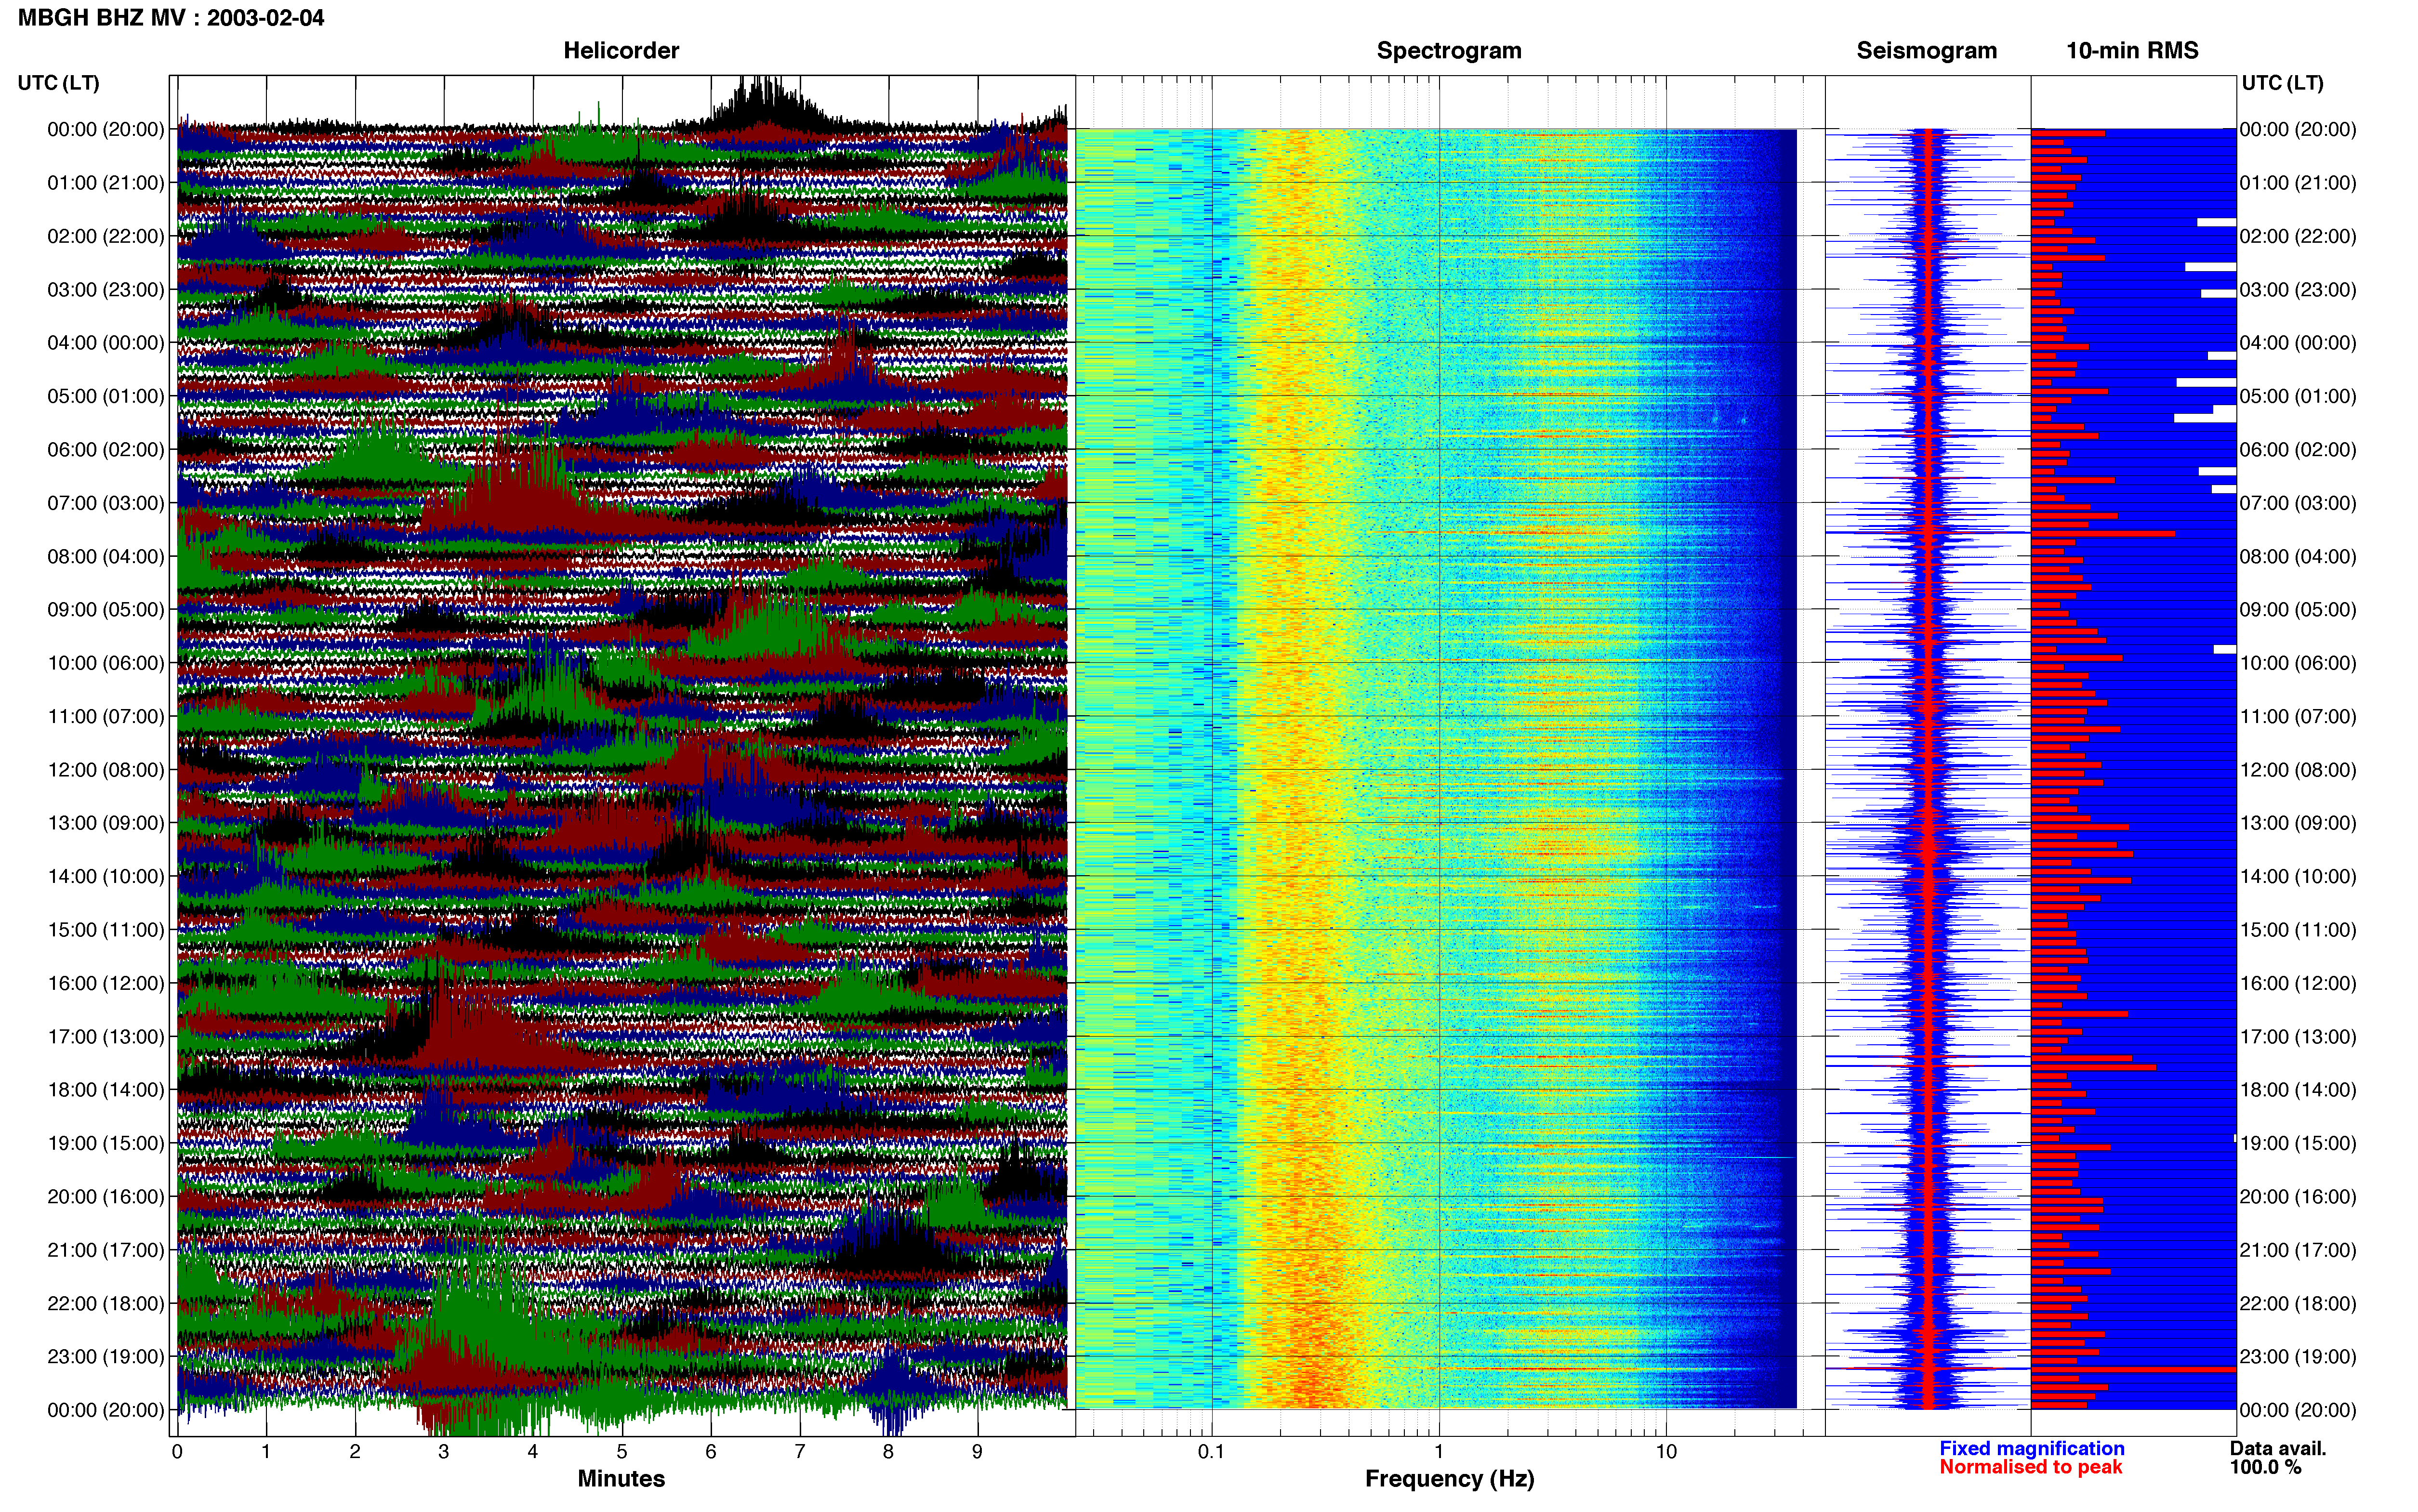Click minute tick '5' on helicorder axis

[x=622, y=1452]
